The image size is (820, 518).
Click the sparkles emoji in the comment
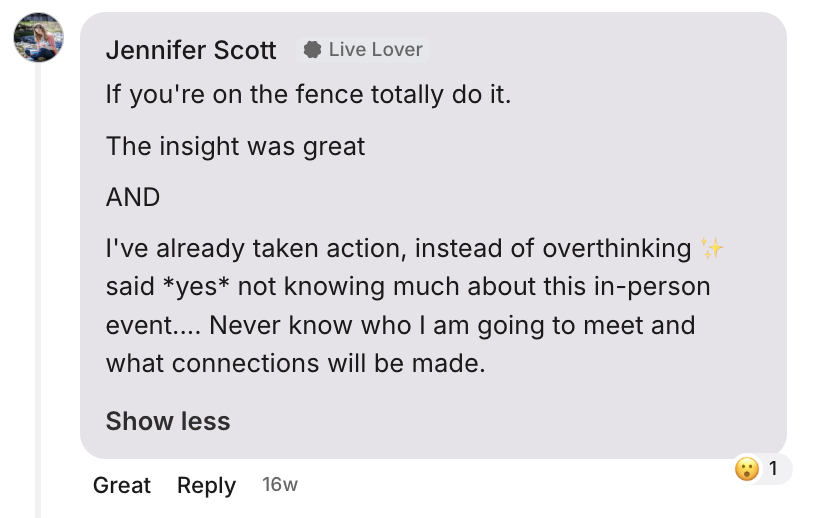point(712,248)
